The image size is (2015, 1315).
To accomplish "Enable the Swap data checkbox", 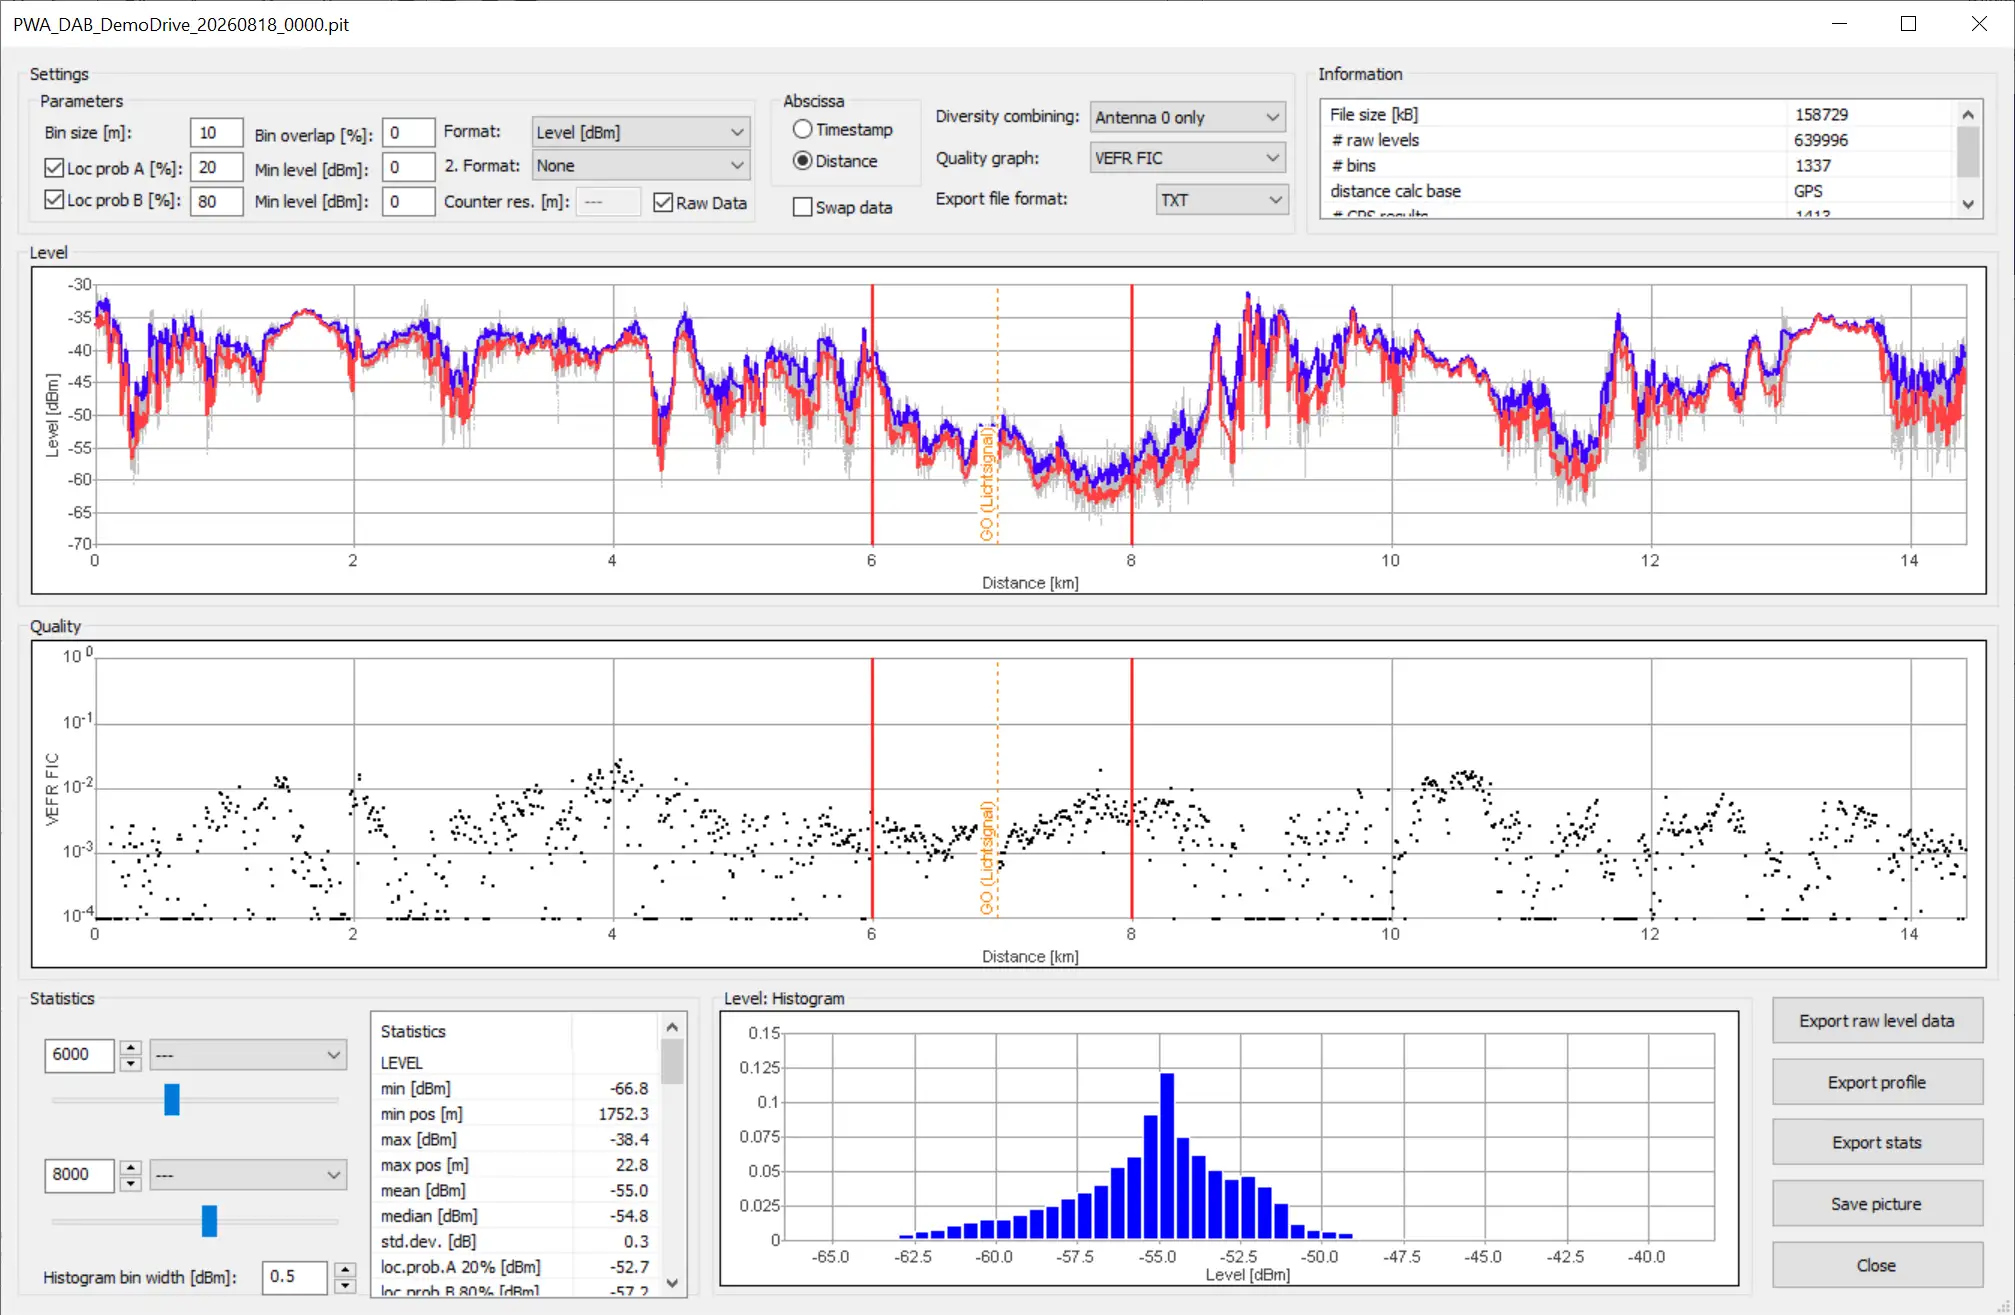I will [802, 207].
